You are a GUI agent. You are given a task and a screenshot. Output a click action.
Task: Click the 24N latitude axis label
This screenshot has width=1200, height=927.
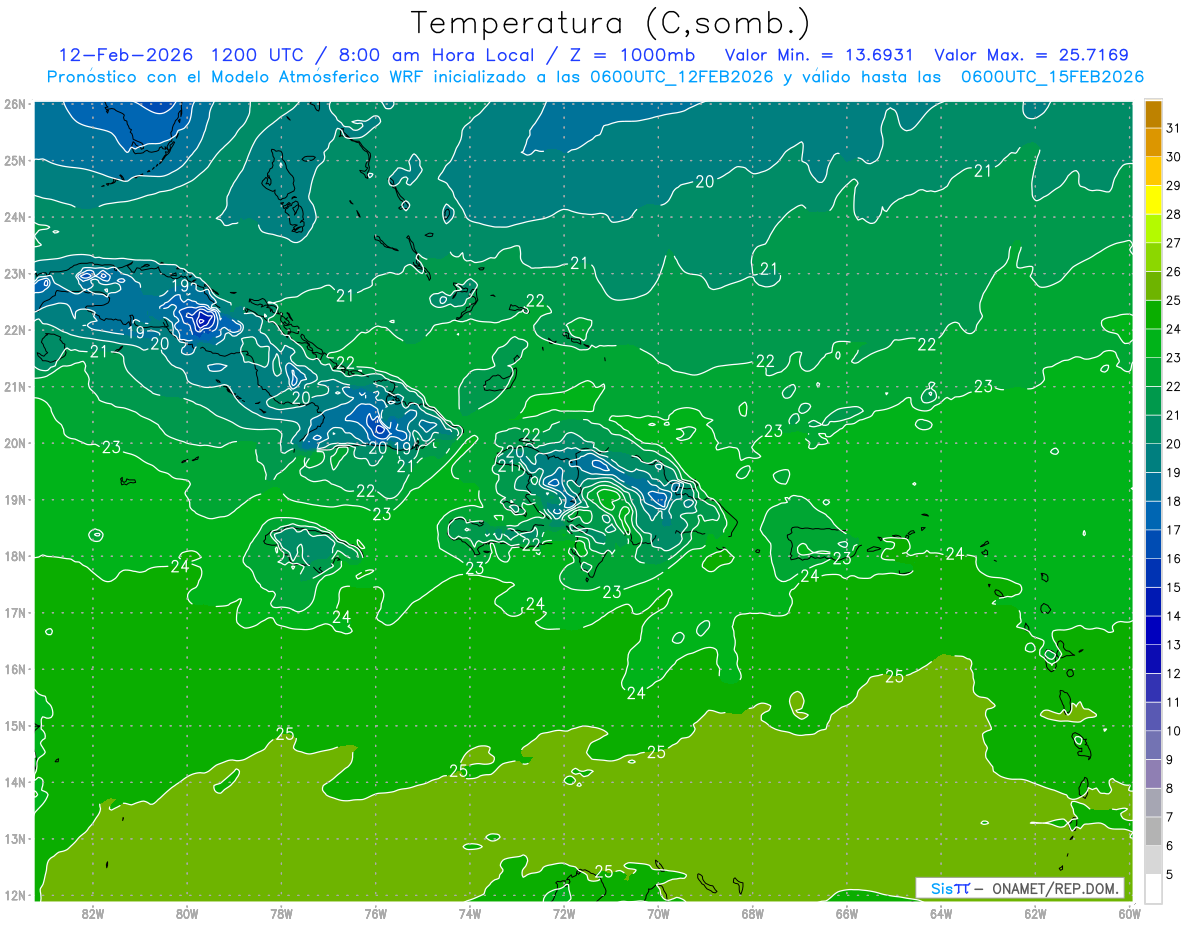[15, 217]
